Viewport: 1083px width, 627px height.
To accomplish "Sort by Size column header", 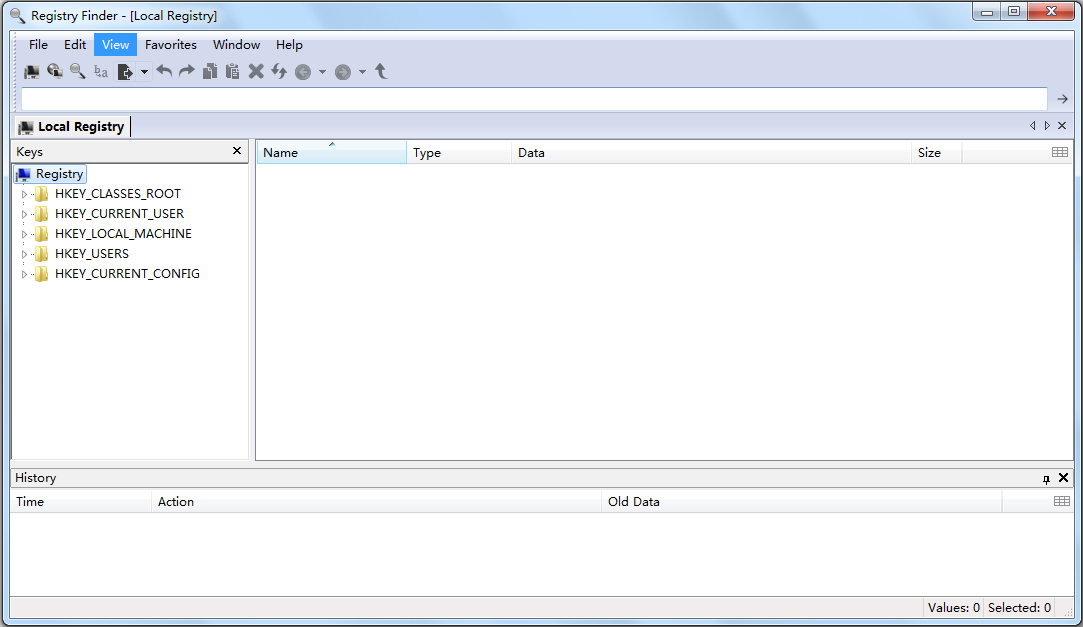I will pyautogui.click(x=936, y=153).
